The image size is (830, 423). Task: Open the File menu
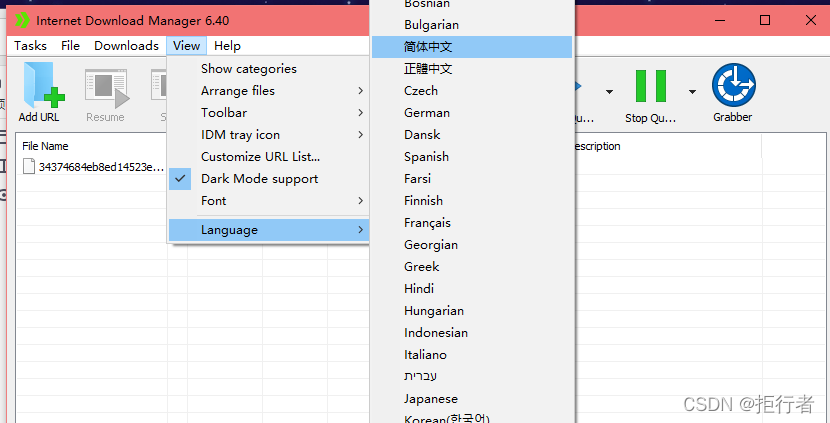[x=70, y=46]
